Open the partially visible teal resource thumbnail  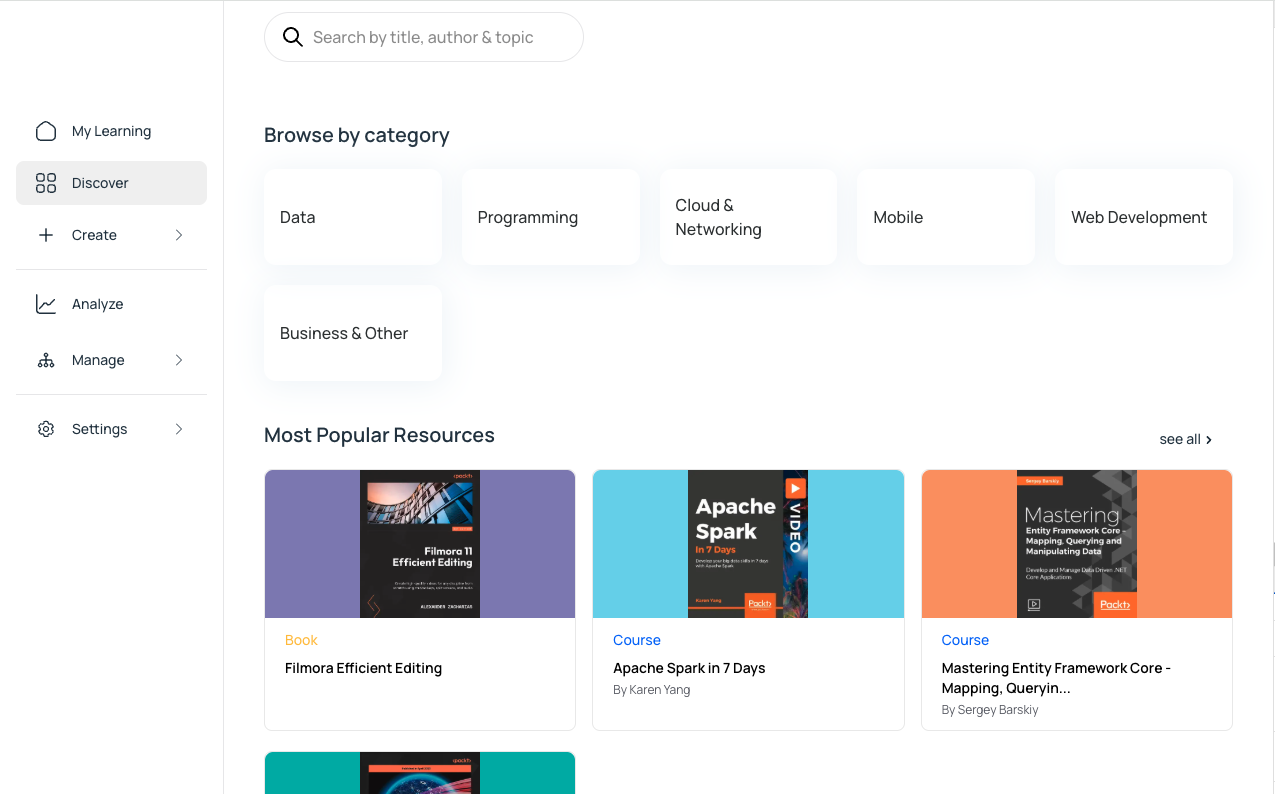pos(420,773)
